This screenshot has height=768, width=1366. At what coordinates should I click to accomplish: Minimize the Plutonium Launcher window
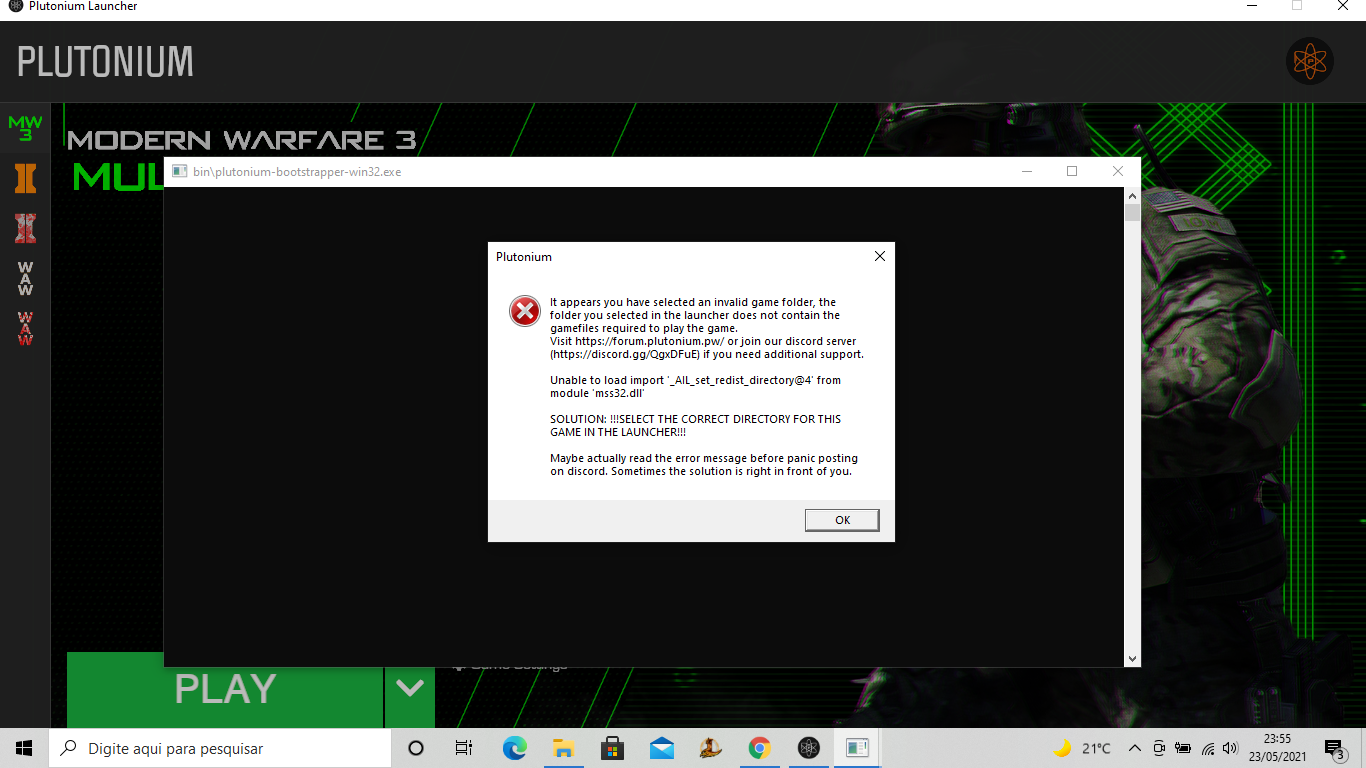point(1252,6)
